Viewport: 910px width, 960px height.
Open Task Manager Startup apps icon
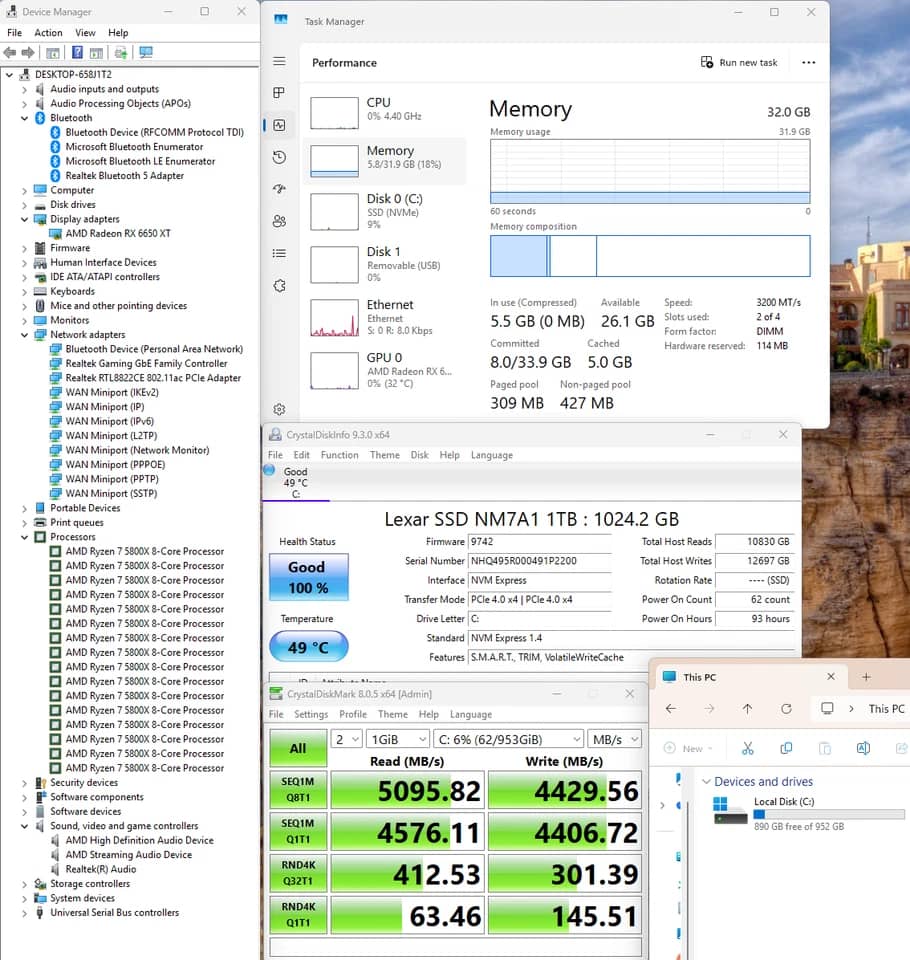point(279,189)
